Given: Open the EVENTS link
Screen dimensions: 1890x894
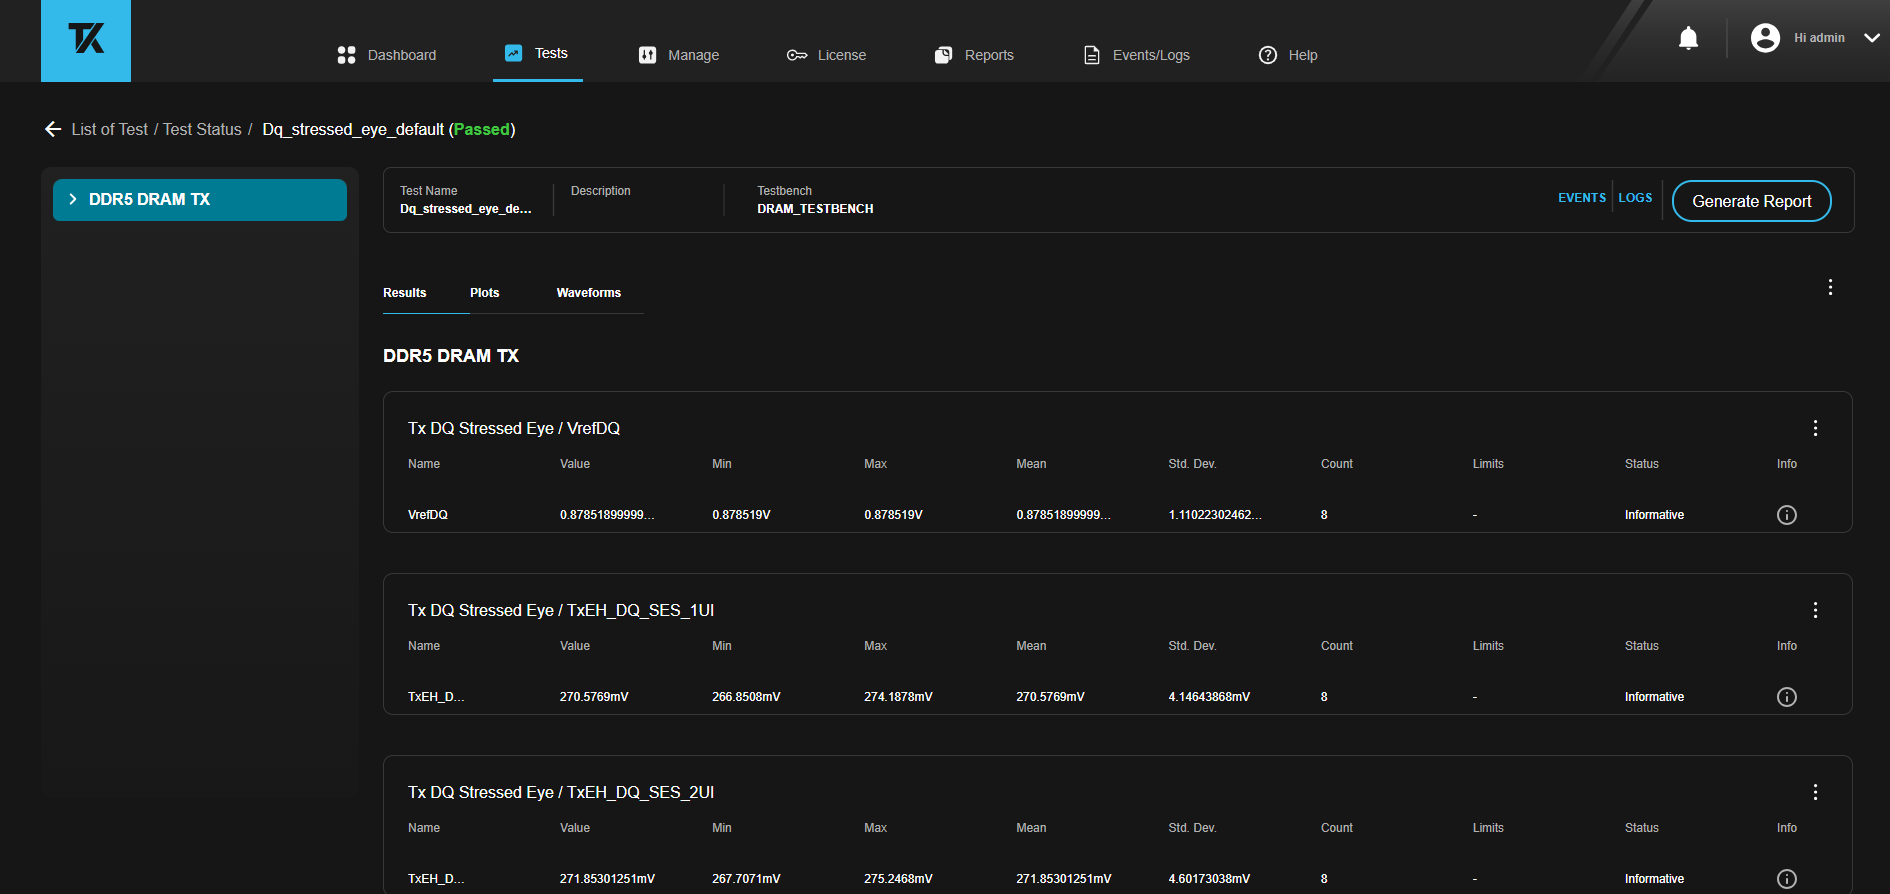Looking at the screenshot, I should tap(1581, 198).
